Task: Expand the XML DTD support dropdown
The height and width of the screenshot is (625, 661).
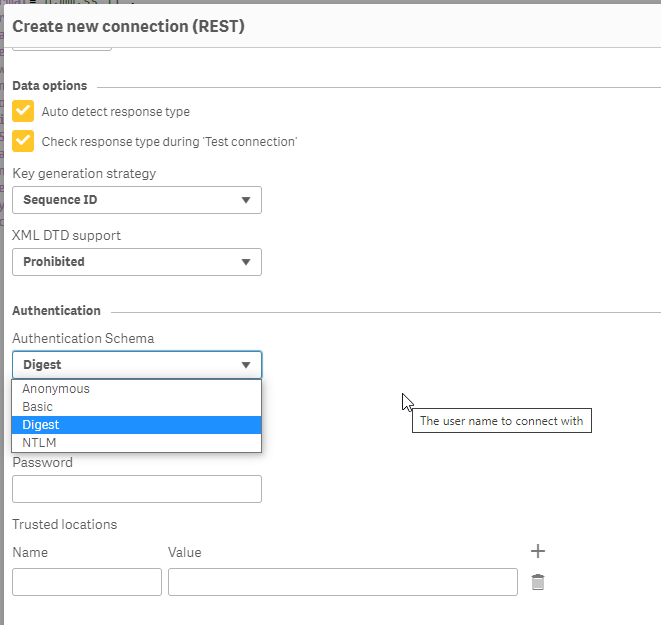Action: 136,262
